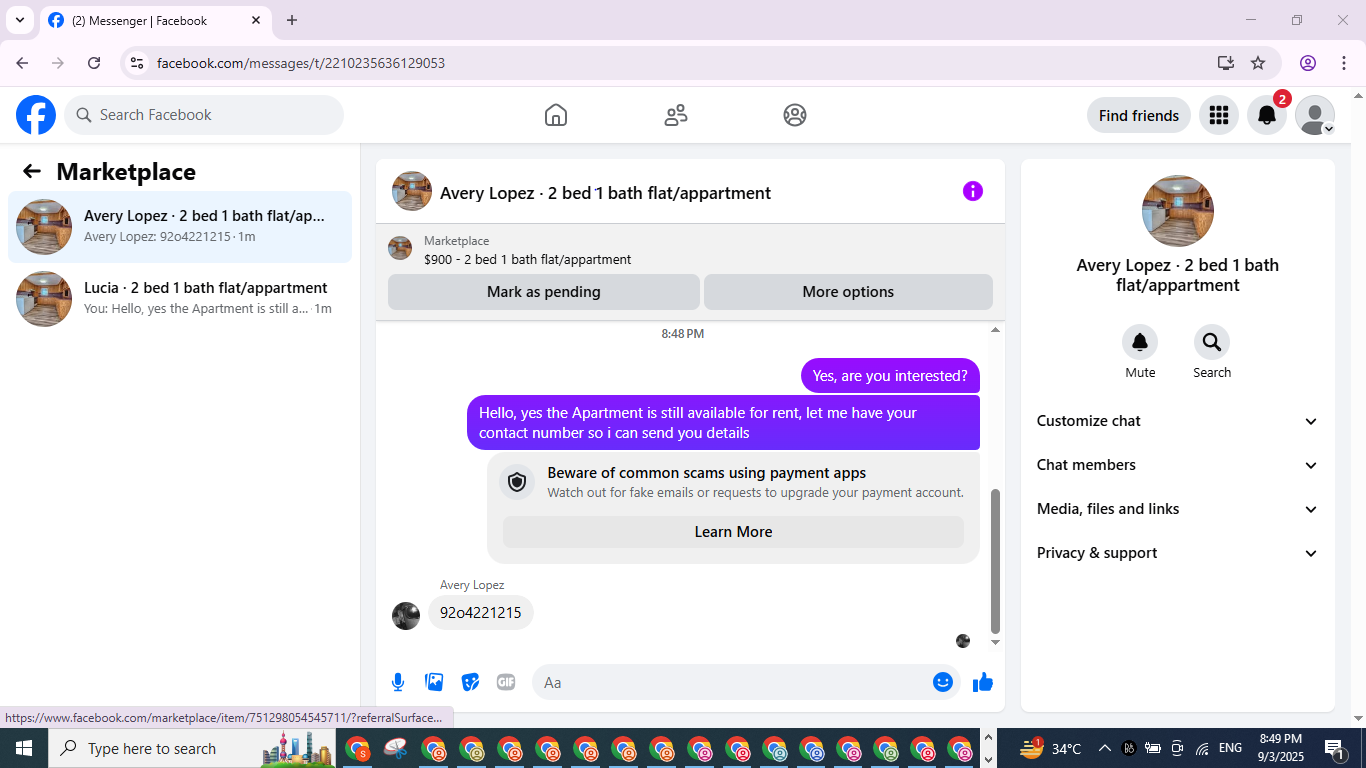Image resolution: width=1366 pixels, height=768 pixels.
Task: Click Learn More on the scam warning
Action: [x=733, y=532]
